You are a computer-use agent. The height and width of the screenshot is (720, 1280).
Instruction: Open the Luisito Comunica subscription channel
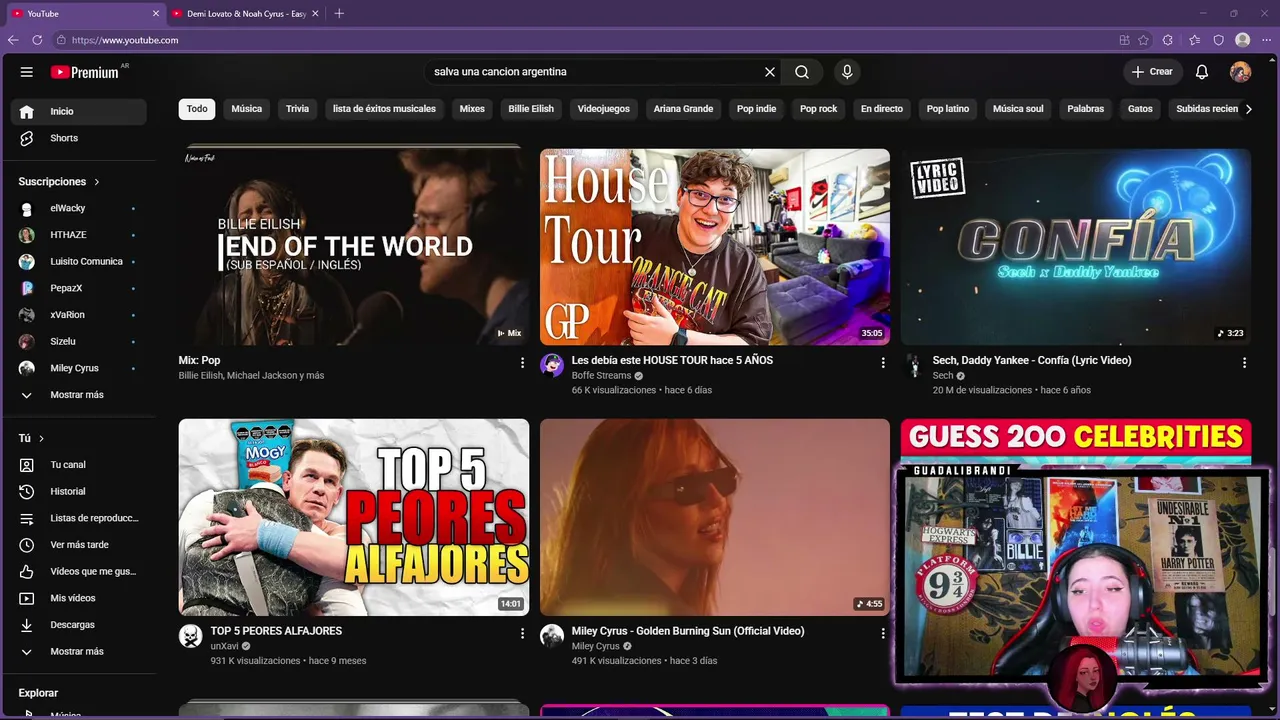point(78,262)
